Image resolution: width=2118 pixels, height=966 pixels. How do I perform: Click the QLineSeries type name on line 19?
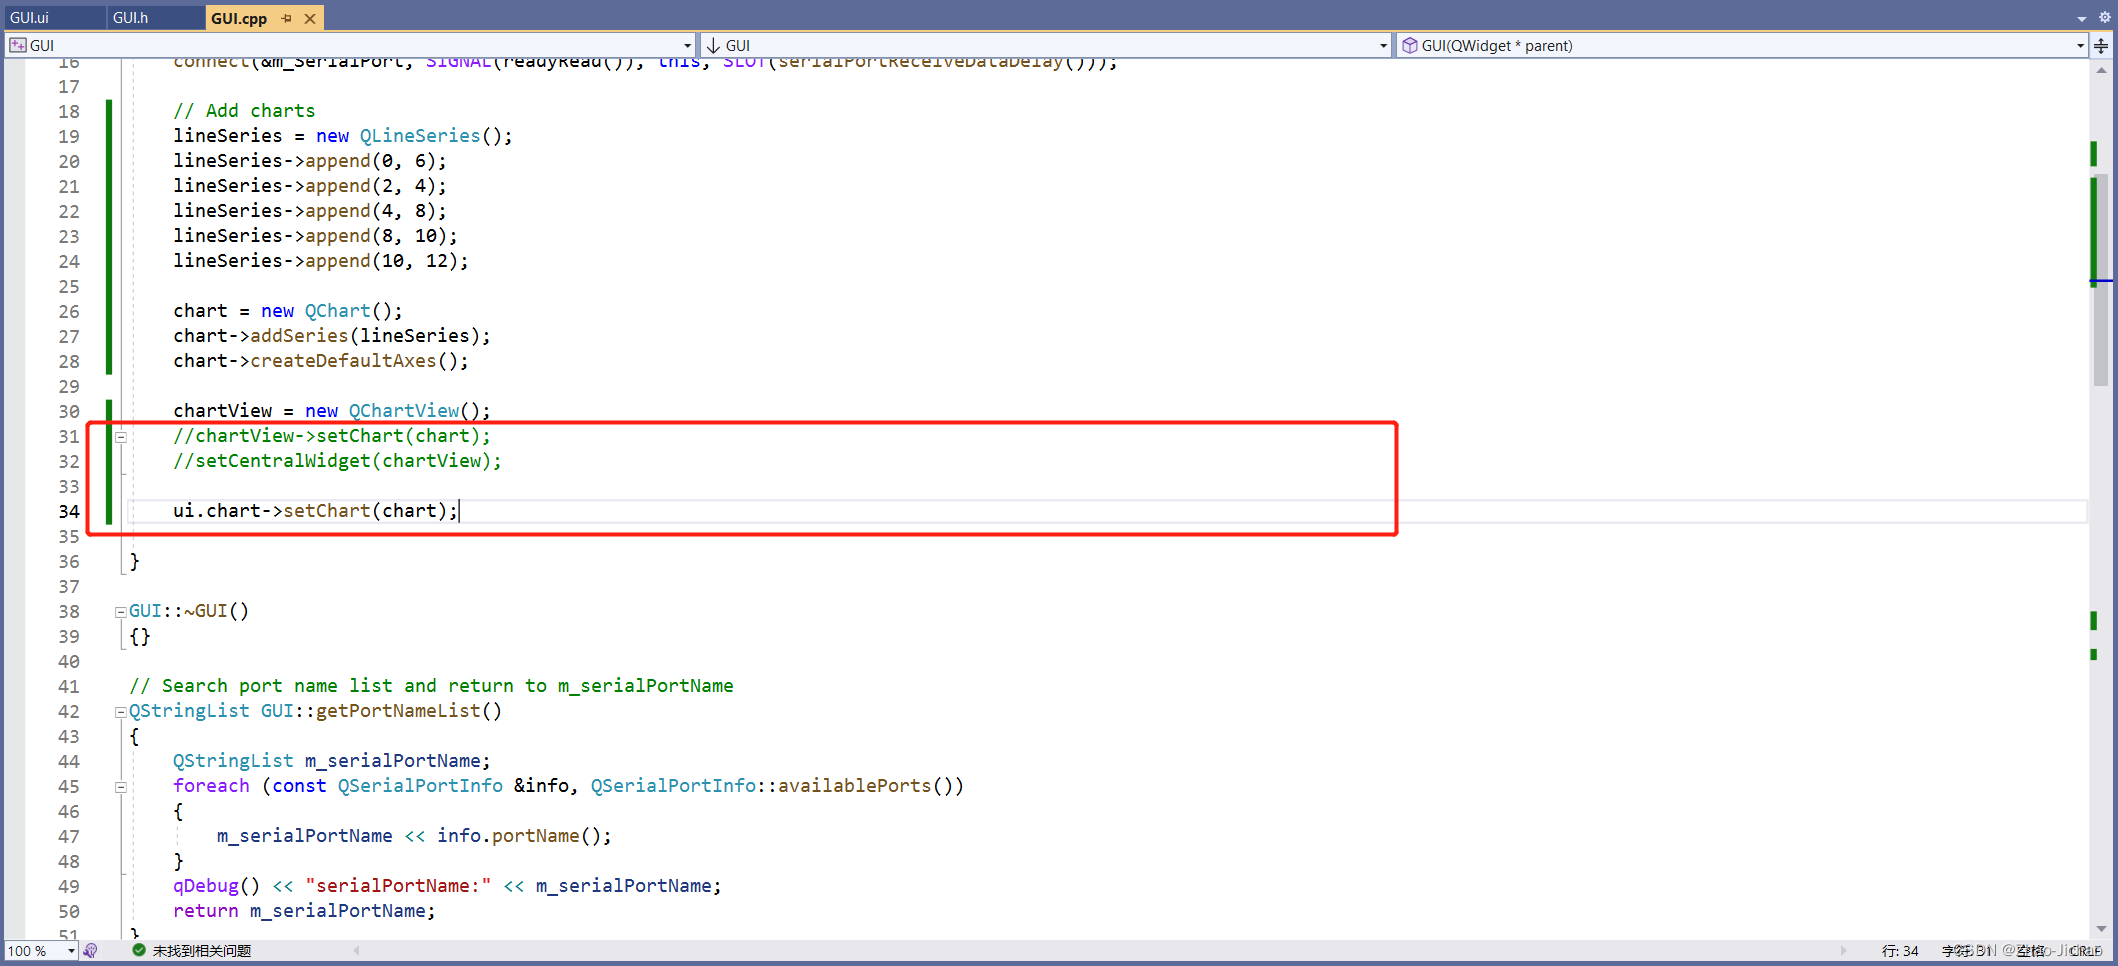click(x=420, y=136)
